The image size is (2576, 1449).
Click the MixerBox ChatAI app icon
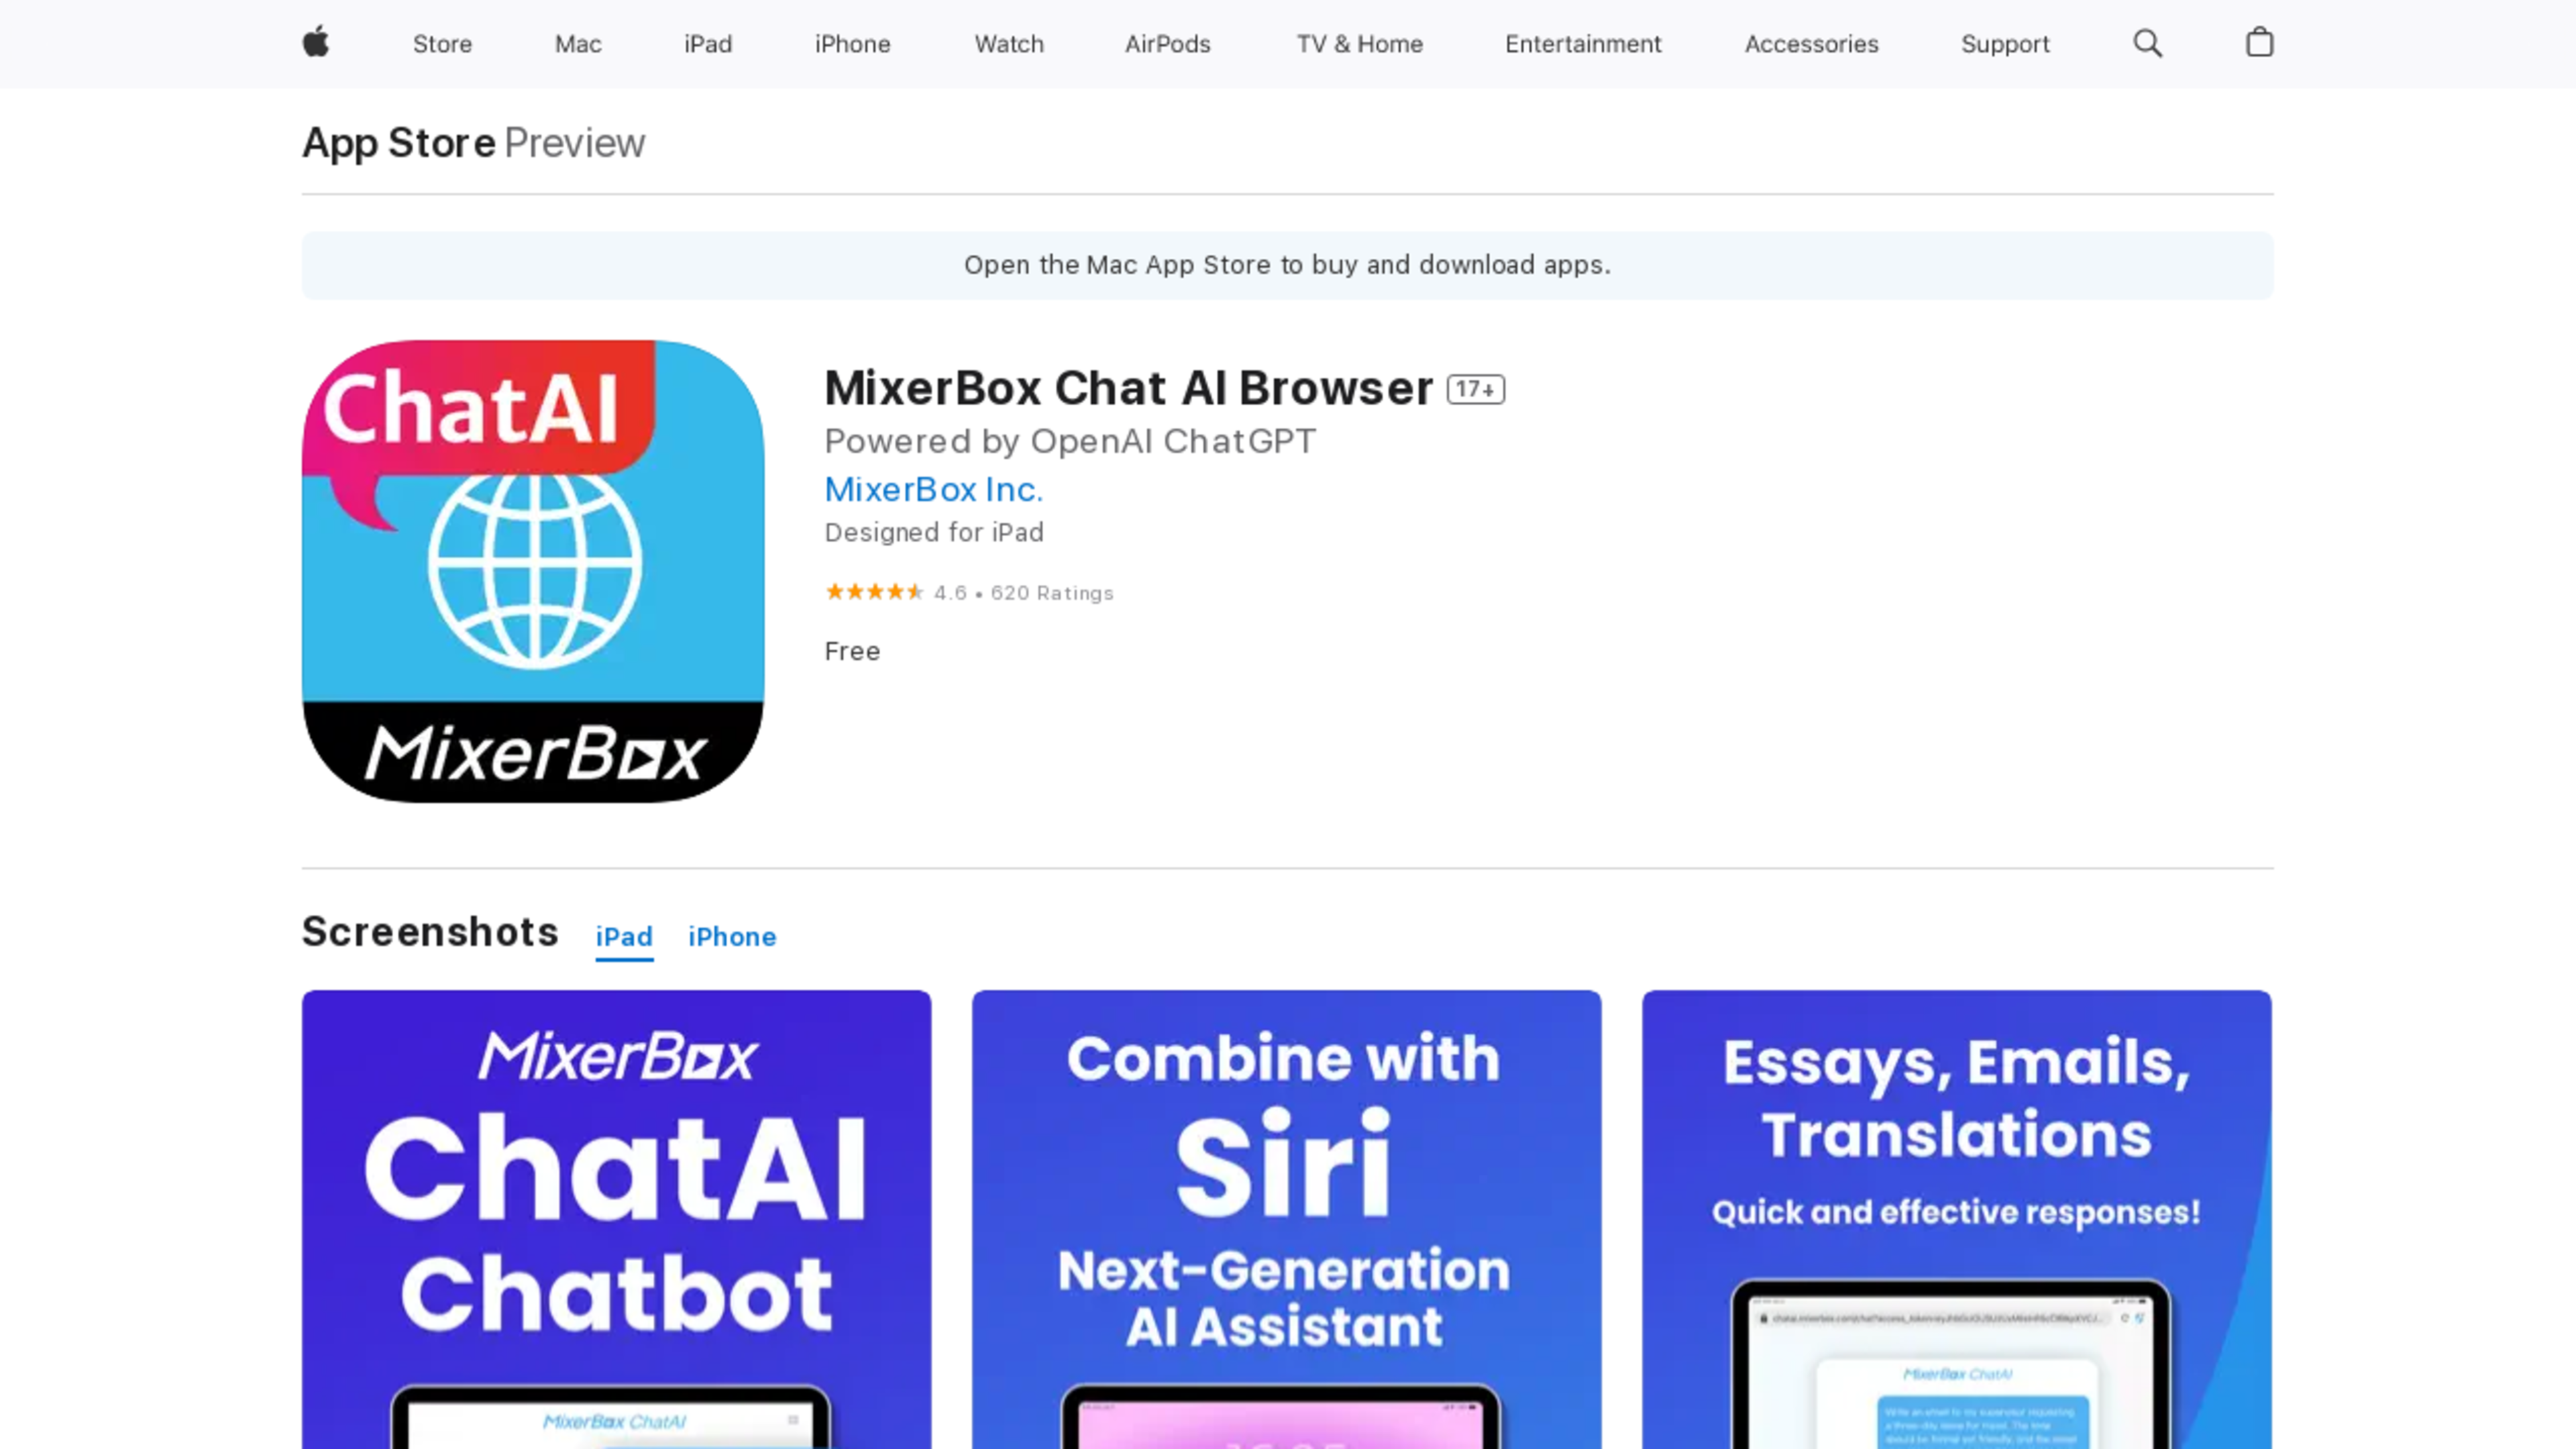(533, 571)
